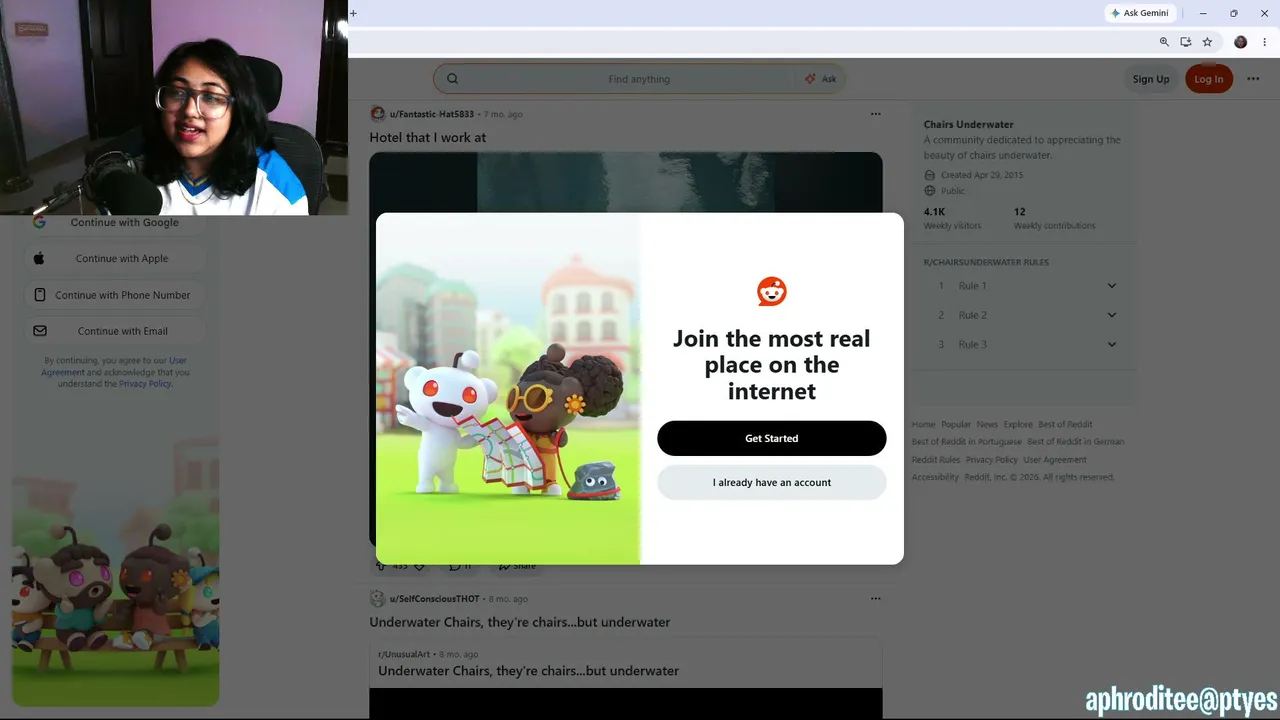Click Continue with Google
The width and height of the screenshot is (1280, 720).
115,223
